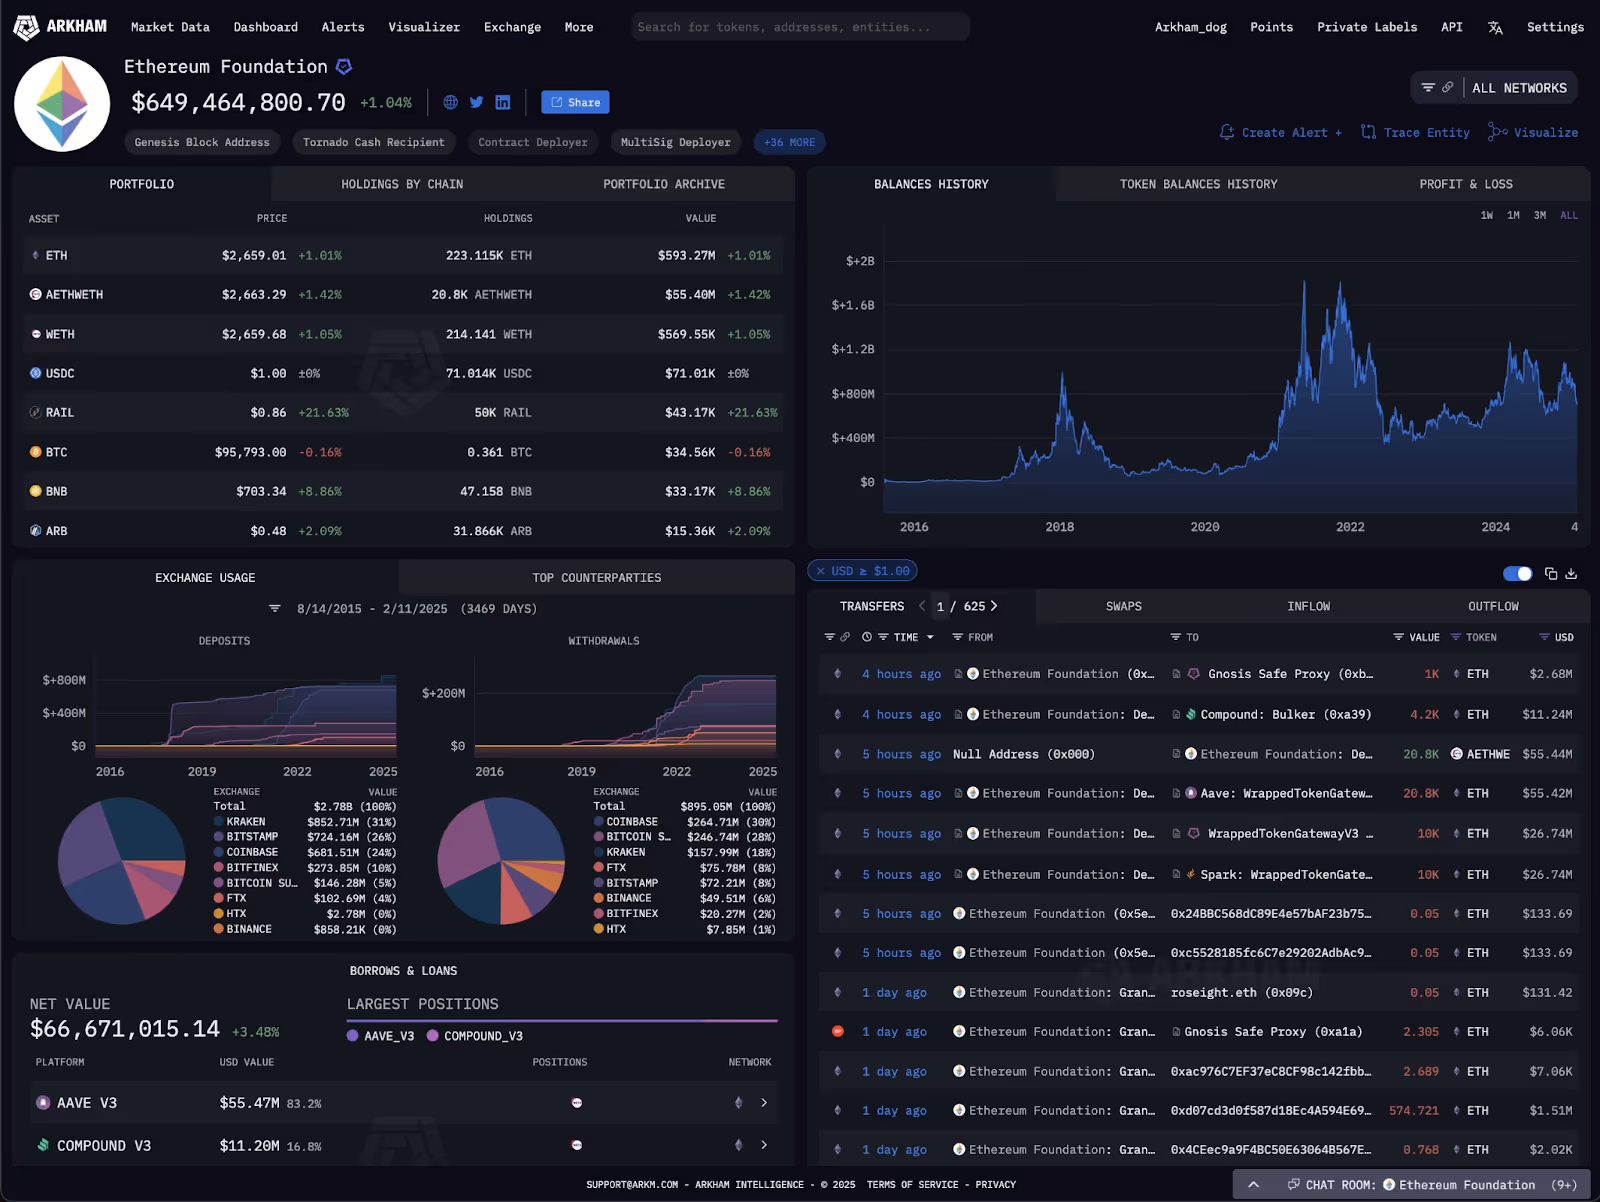Copy the transfers table using the copy icon

(1551, 573)
